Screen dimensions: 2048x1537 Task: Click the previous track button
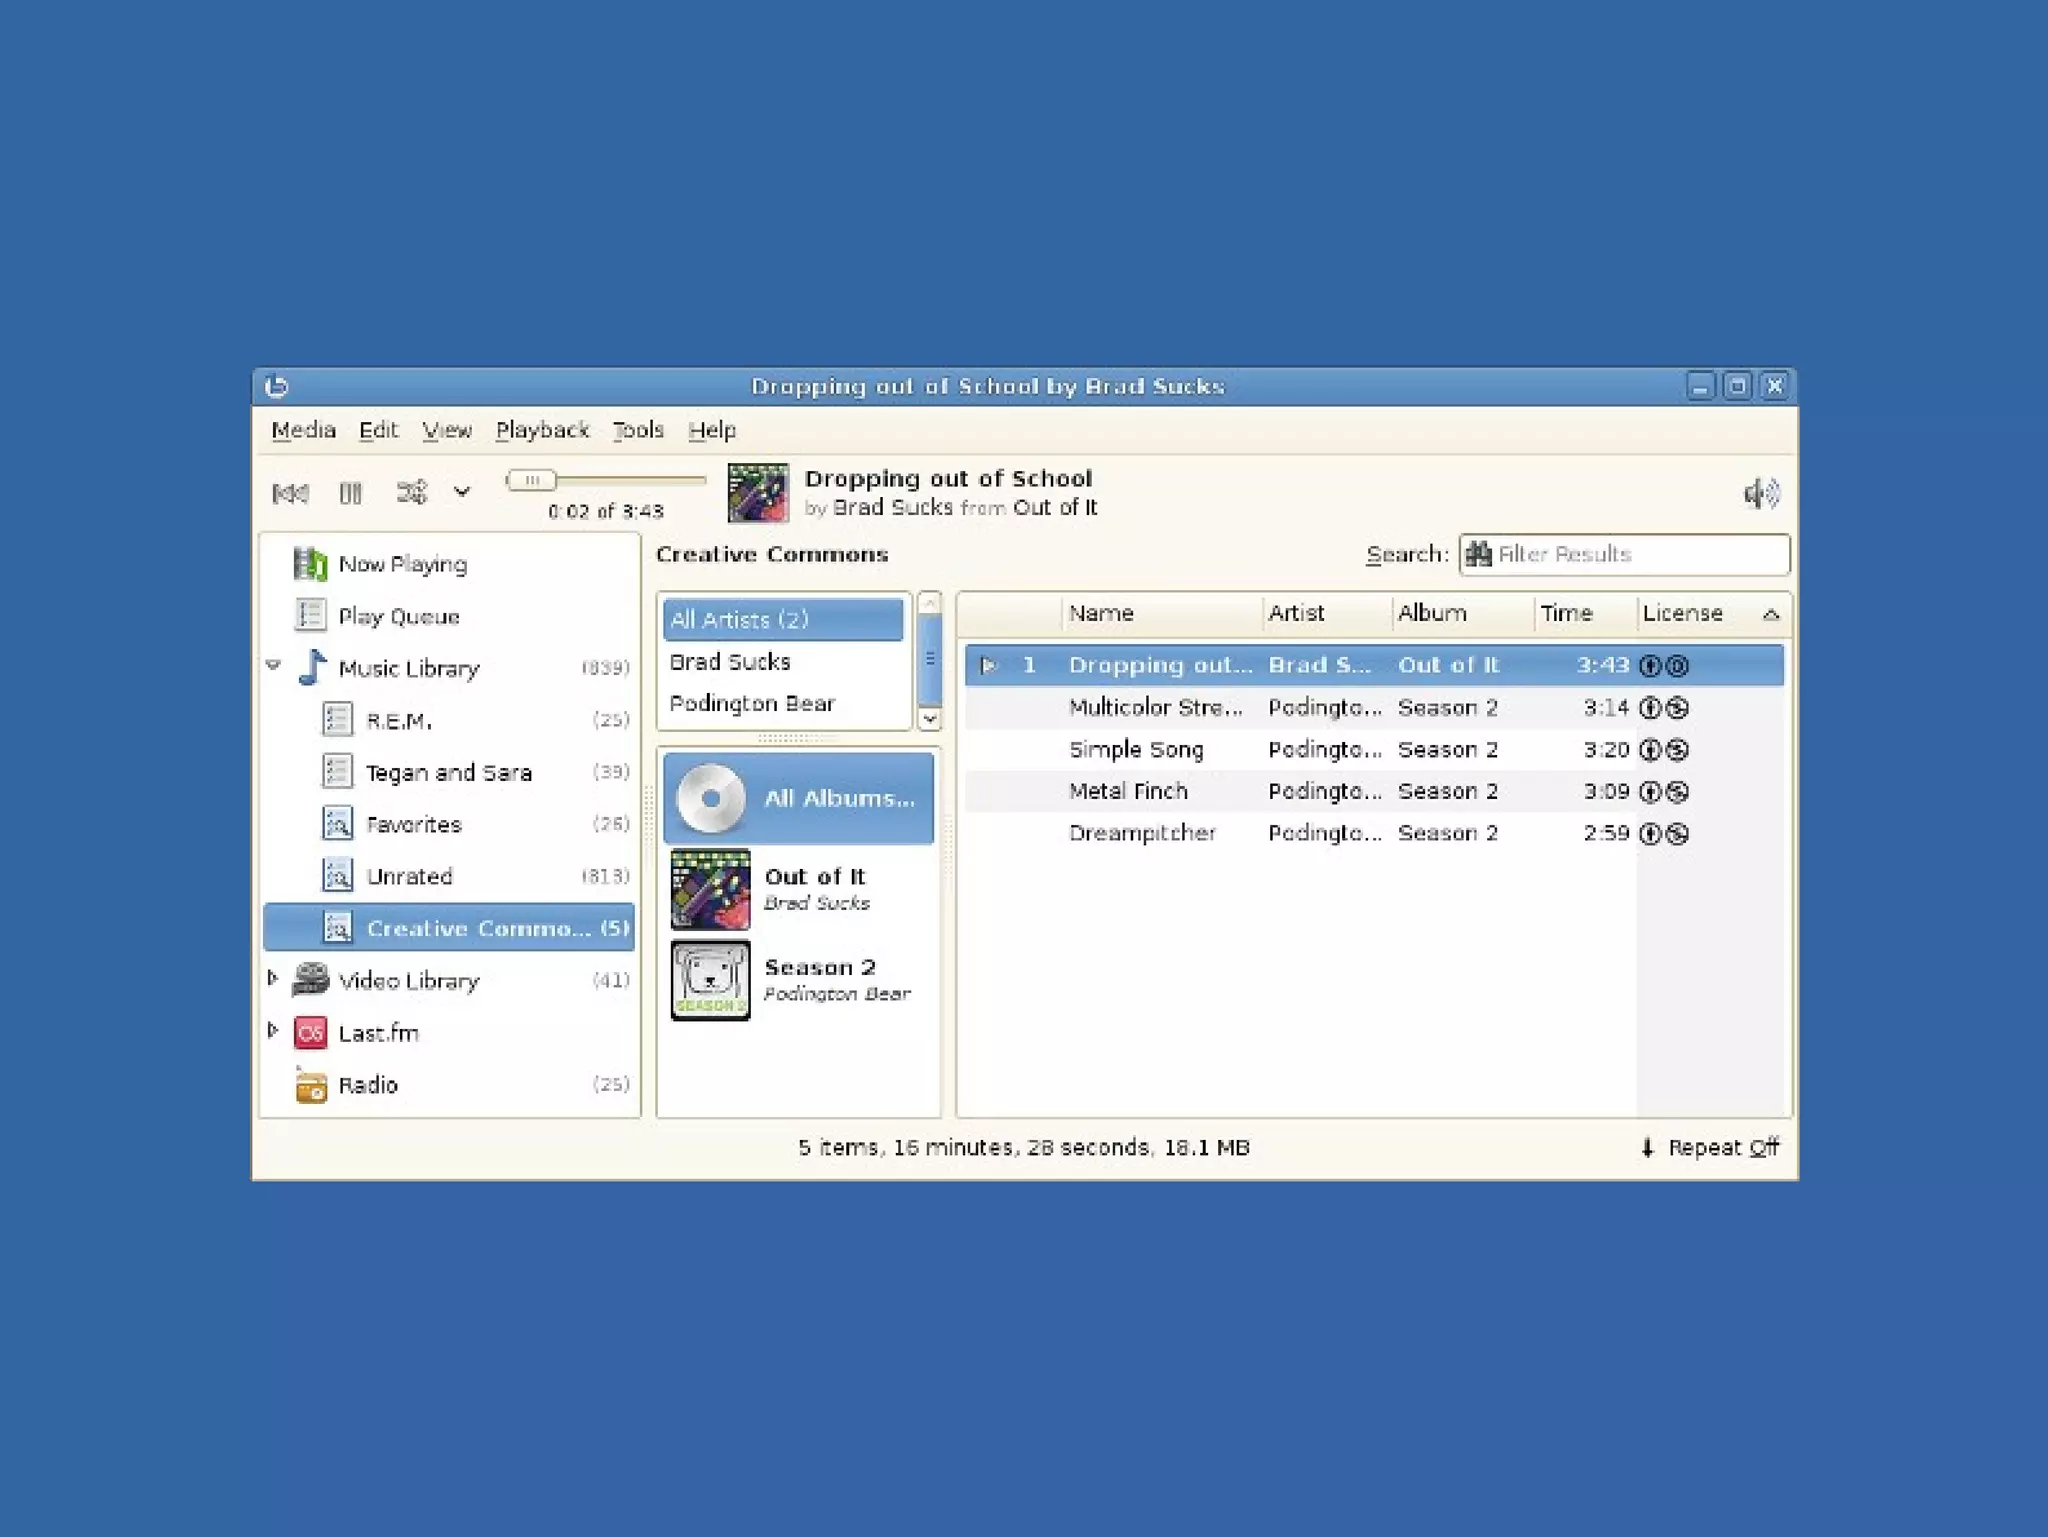tap(290, 493)
